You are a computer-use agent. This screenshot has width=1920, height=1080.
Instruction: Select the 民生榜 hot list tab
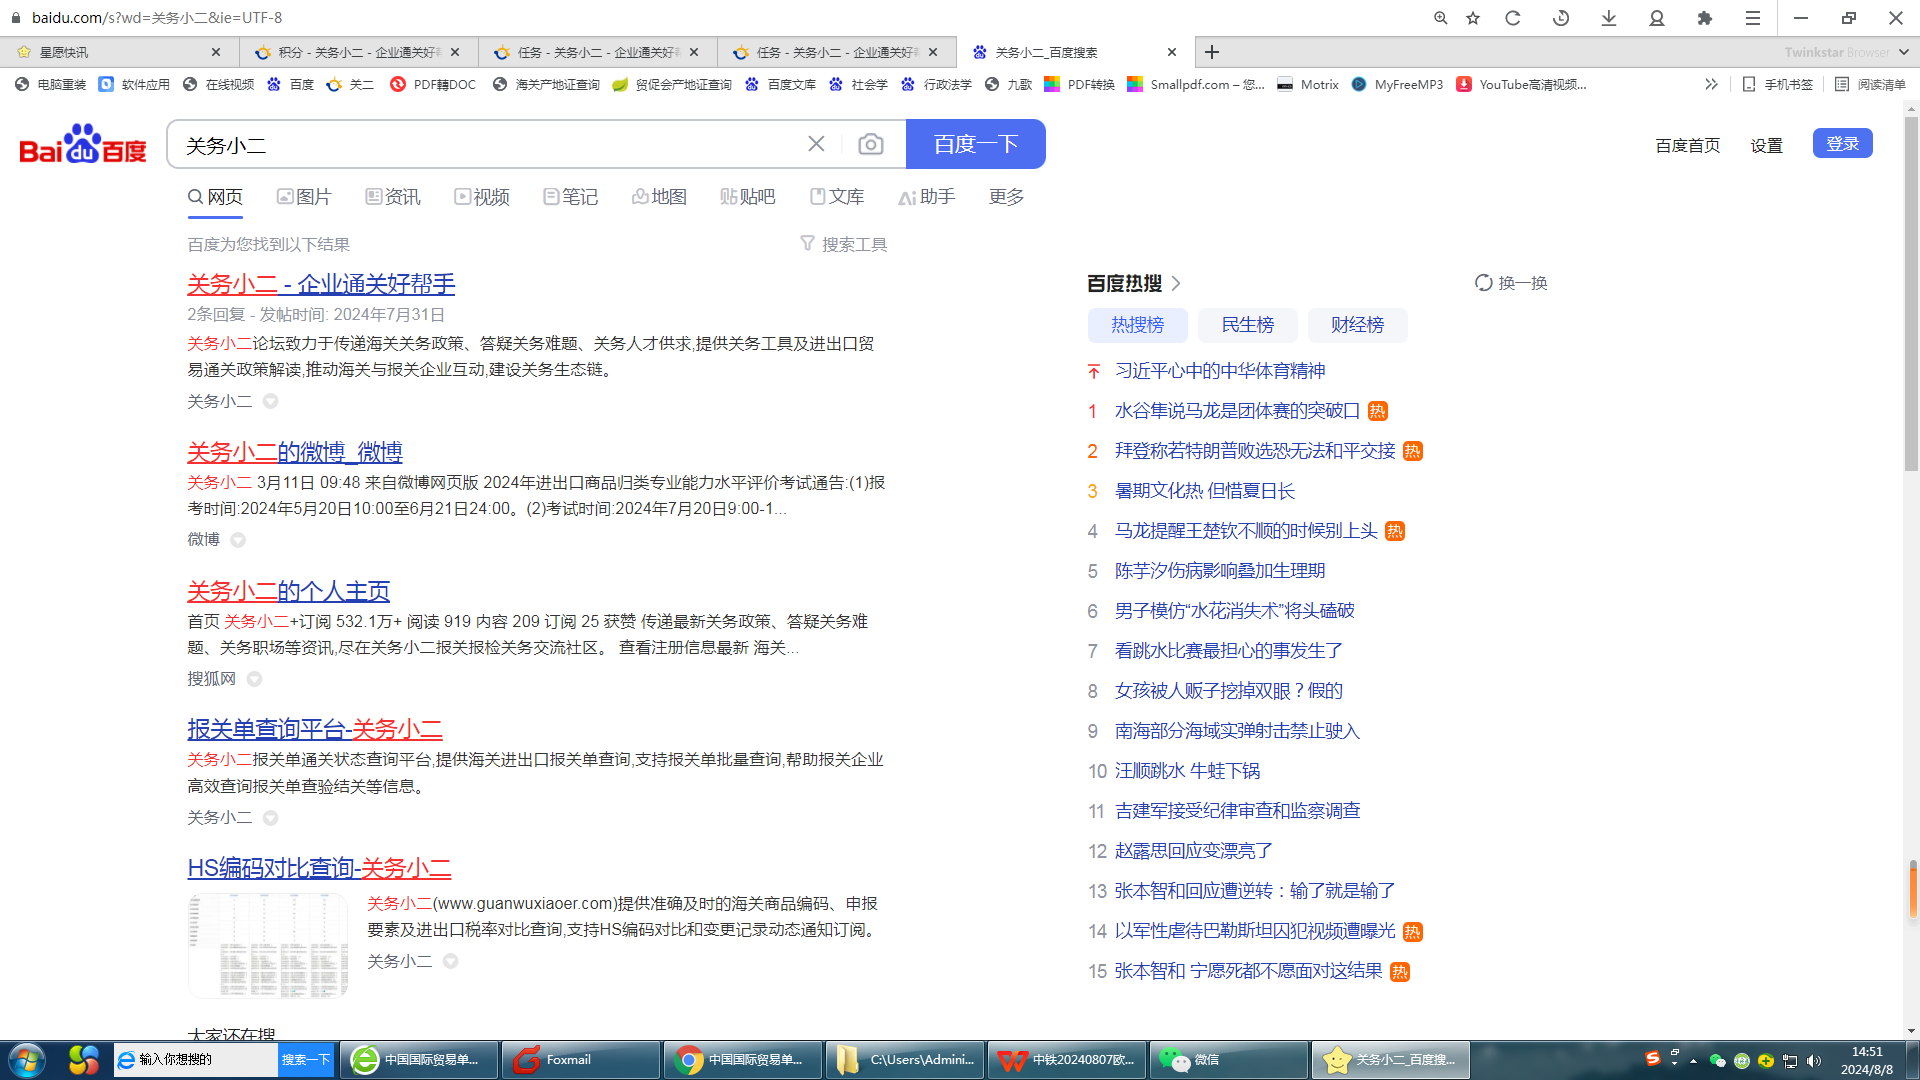coord(1247,325)
